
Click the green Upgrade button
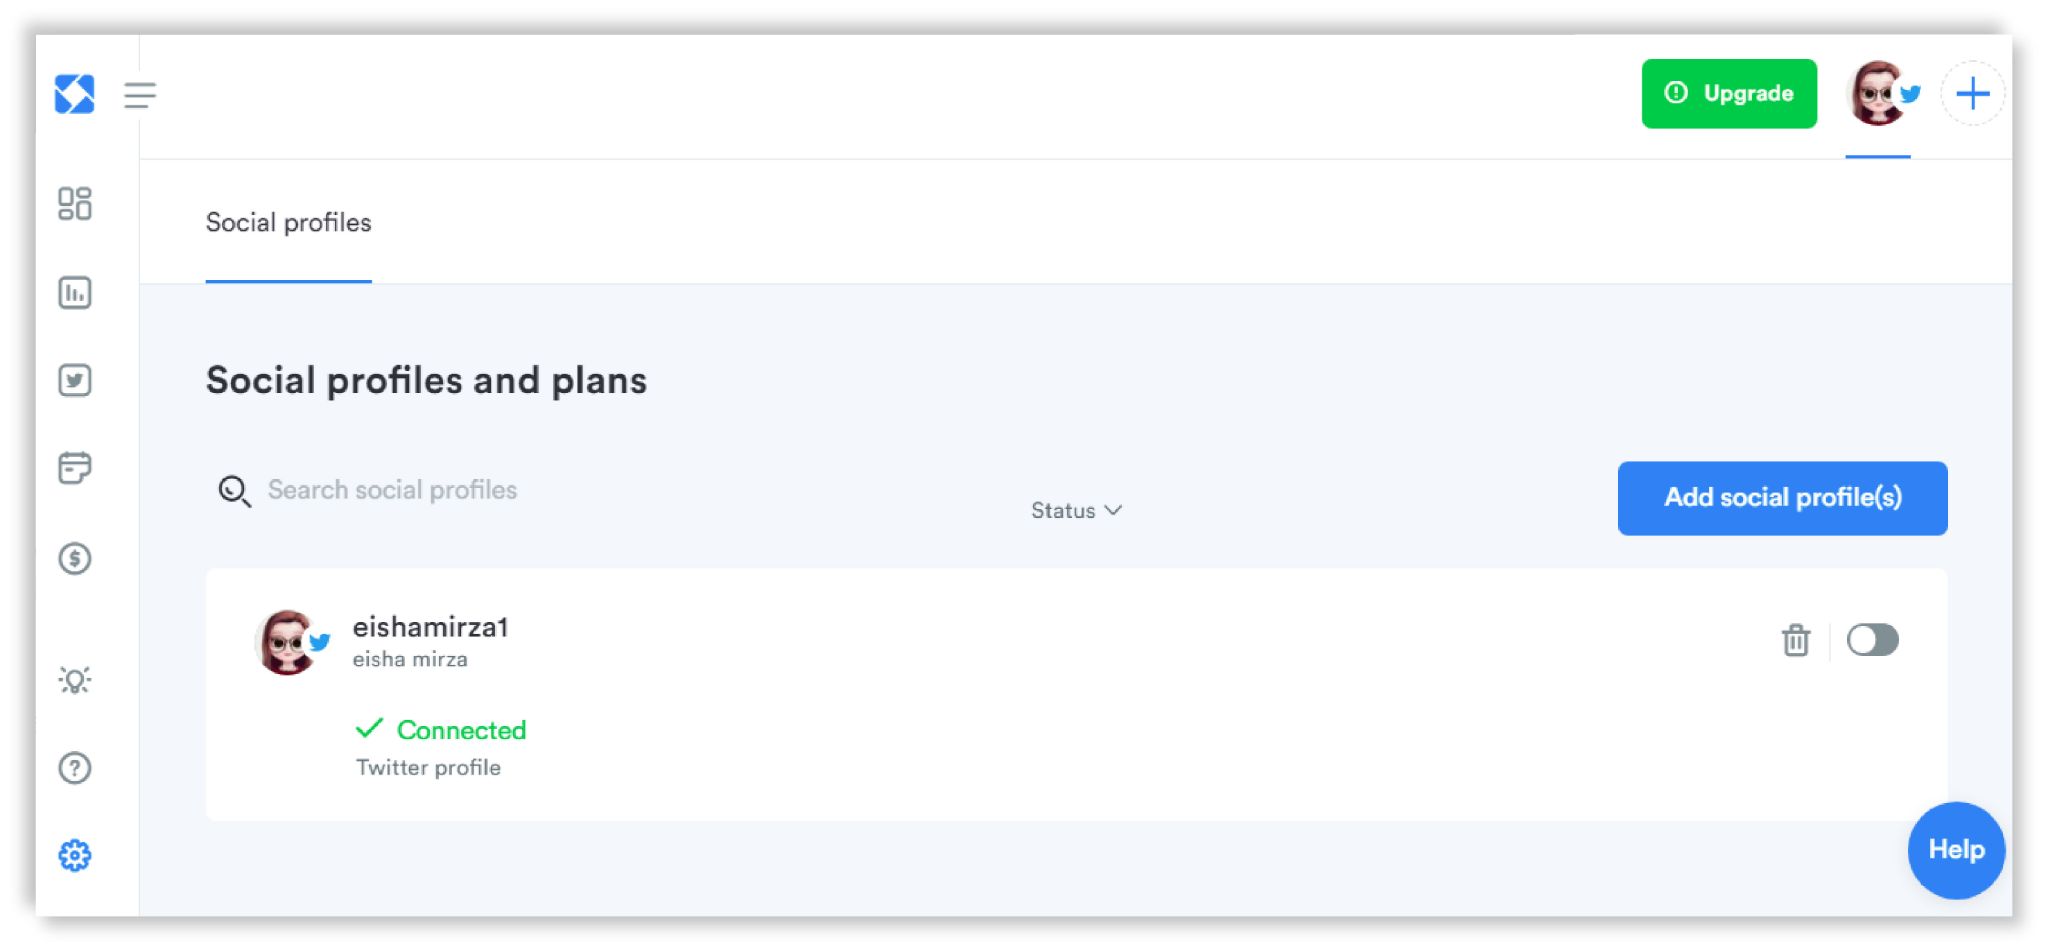click(x=1729, y=94)
